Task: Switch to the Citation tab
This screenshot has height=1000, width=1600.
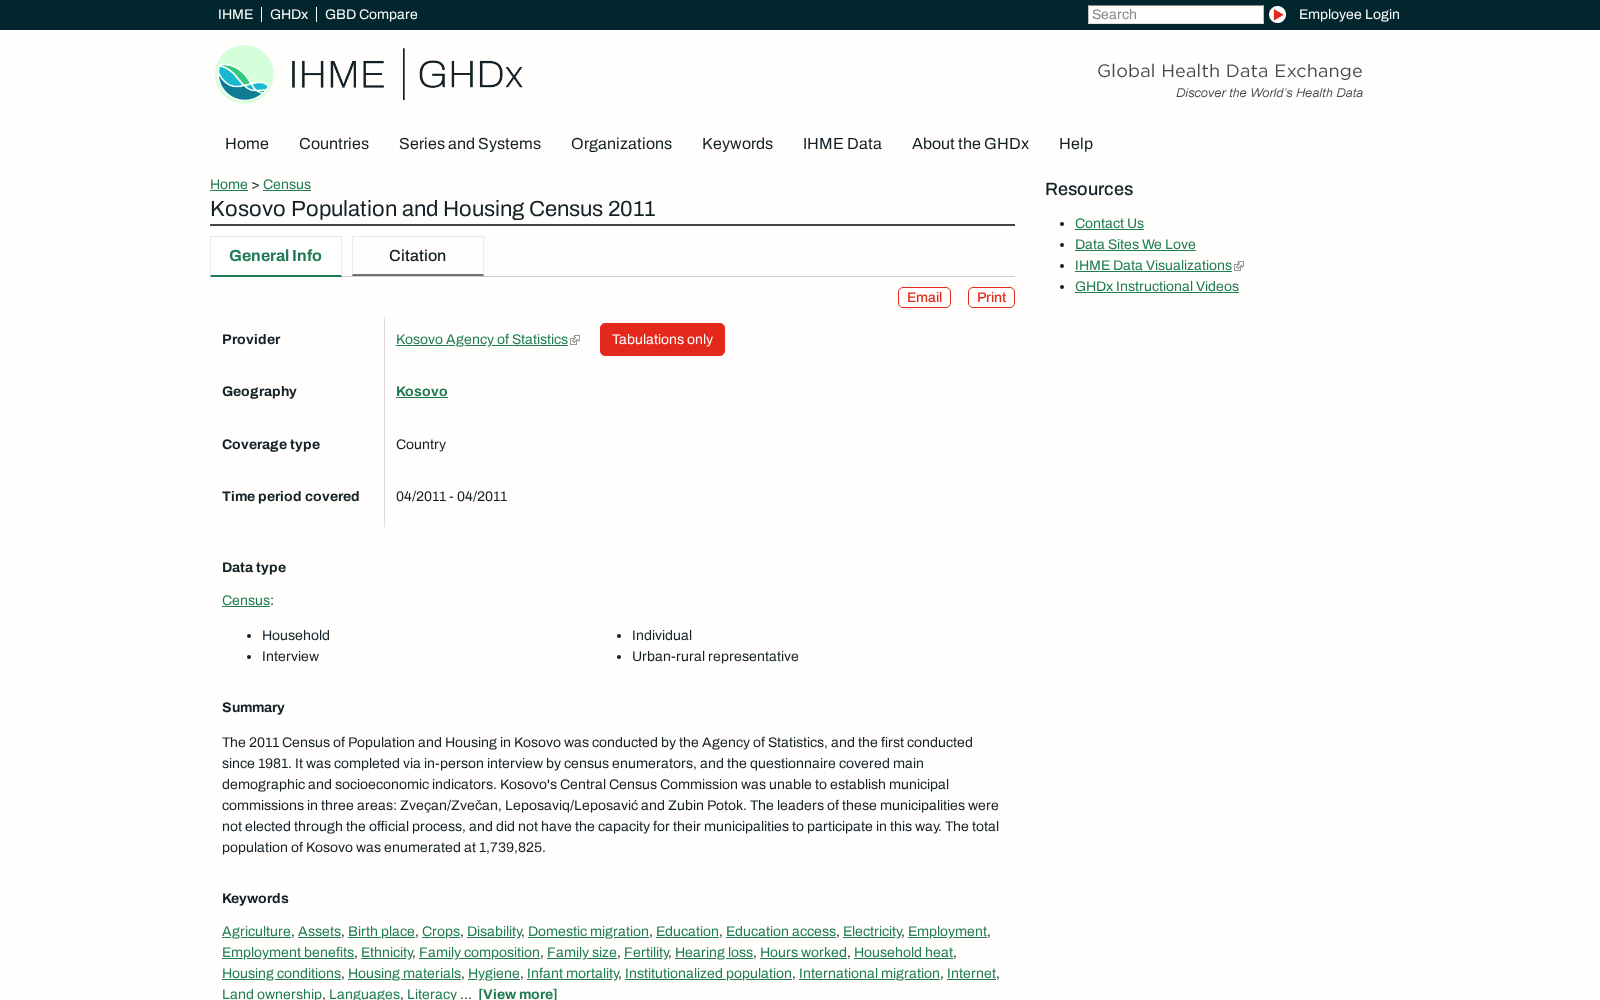Action: tap(418, 256)
